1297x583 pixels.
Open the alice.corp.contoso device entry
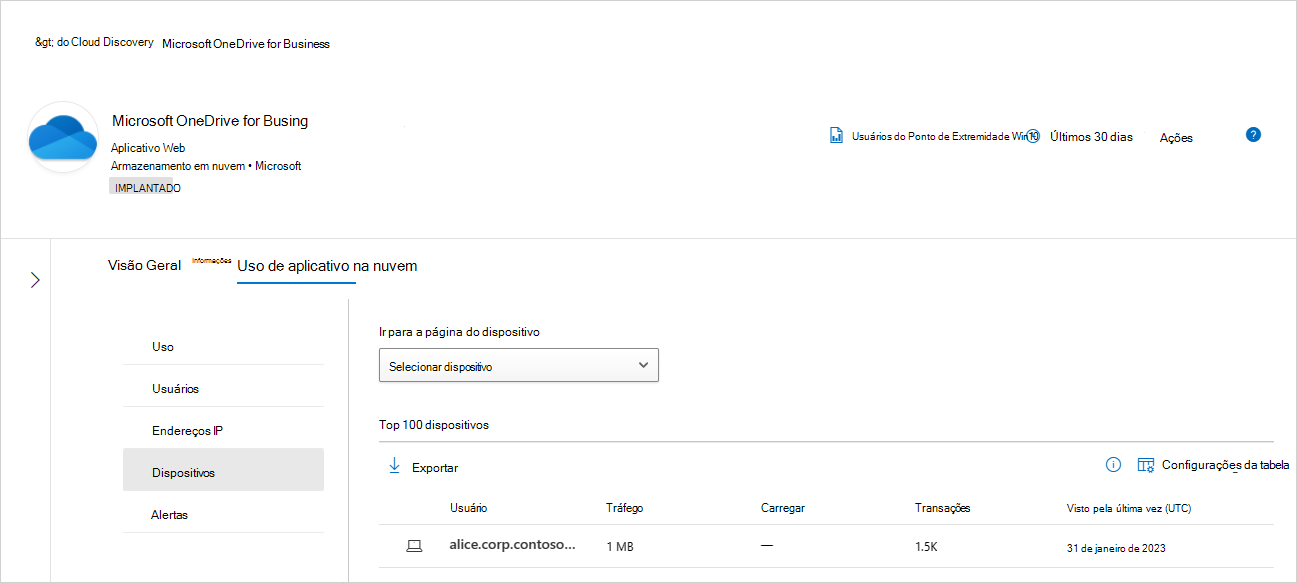[x=512, y=545]
